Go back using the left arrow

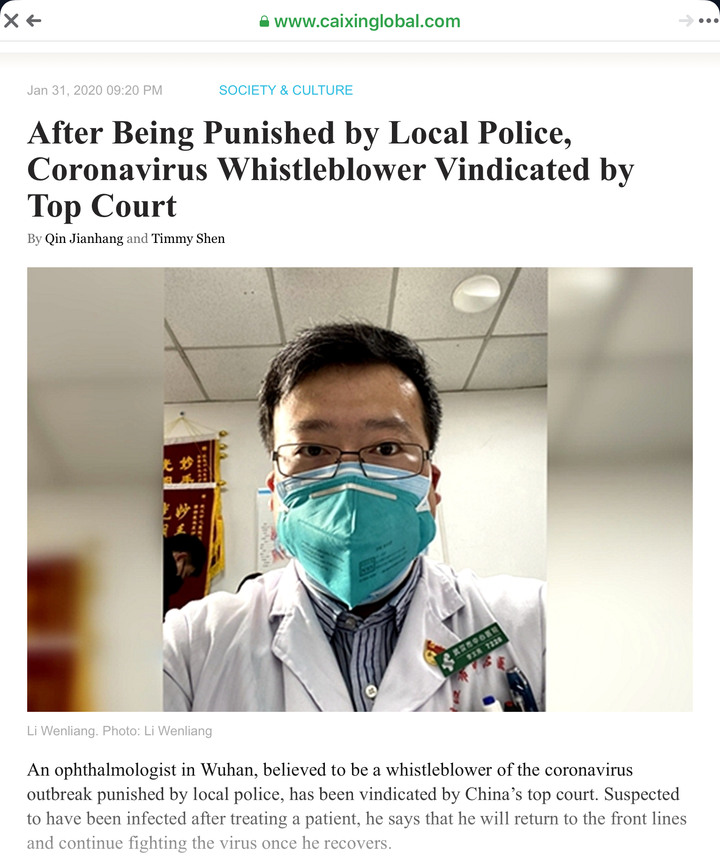[34, 21]
